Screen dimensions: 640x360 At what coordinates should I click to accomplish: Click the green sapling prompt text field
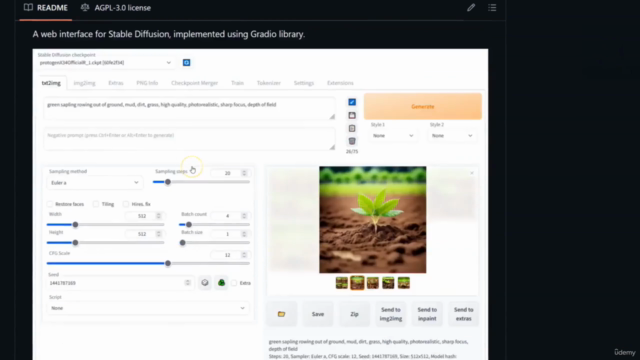click(189, 108)
